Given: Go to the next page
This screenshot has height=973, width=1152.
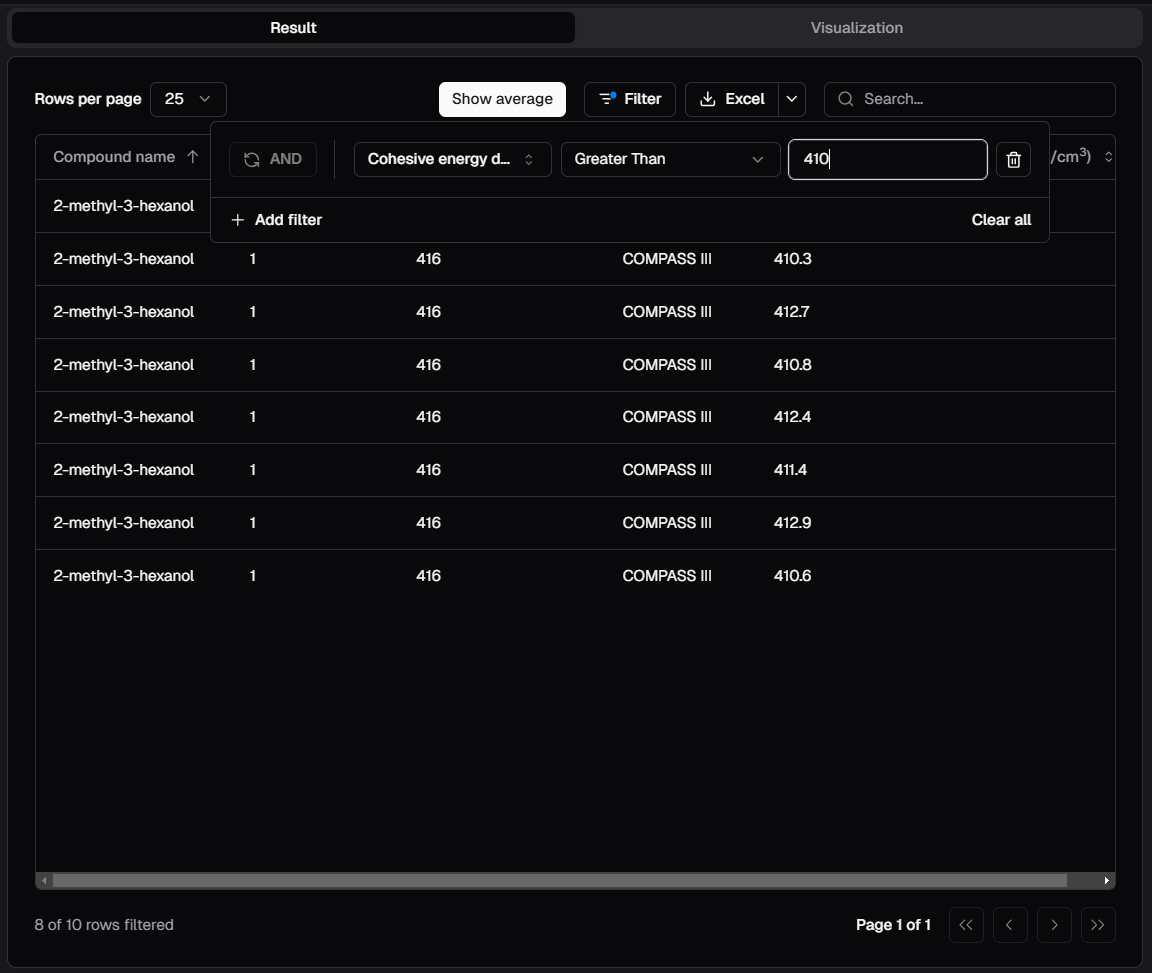Looking at the screenshot, I should click(1054, 925).
